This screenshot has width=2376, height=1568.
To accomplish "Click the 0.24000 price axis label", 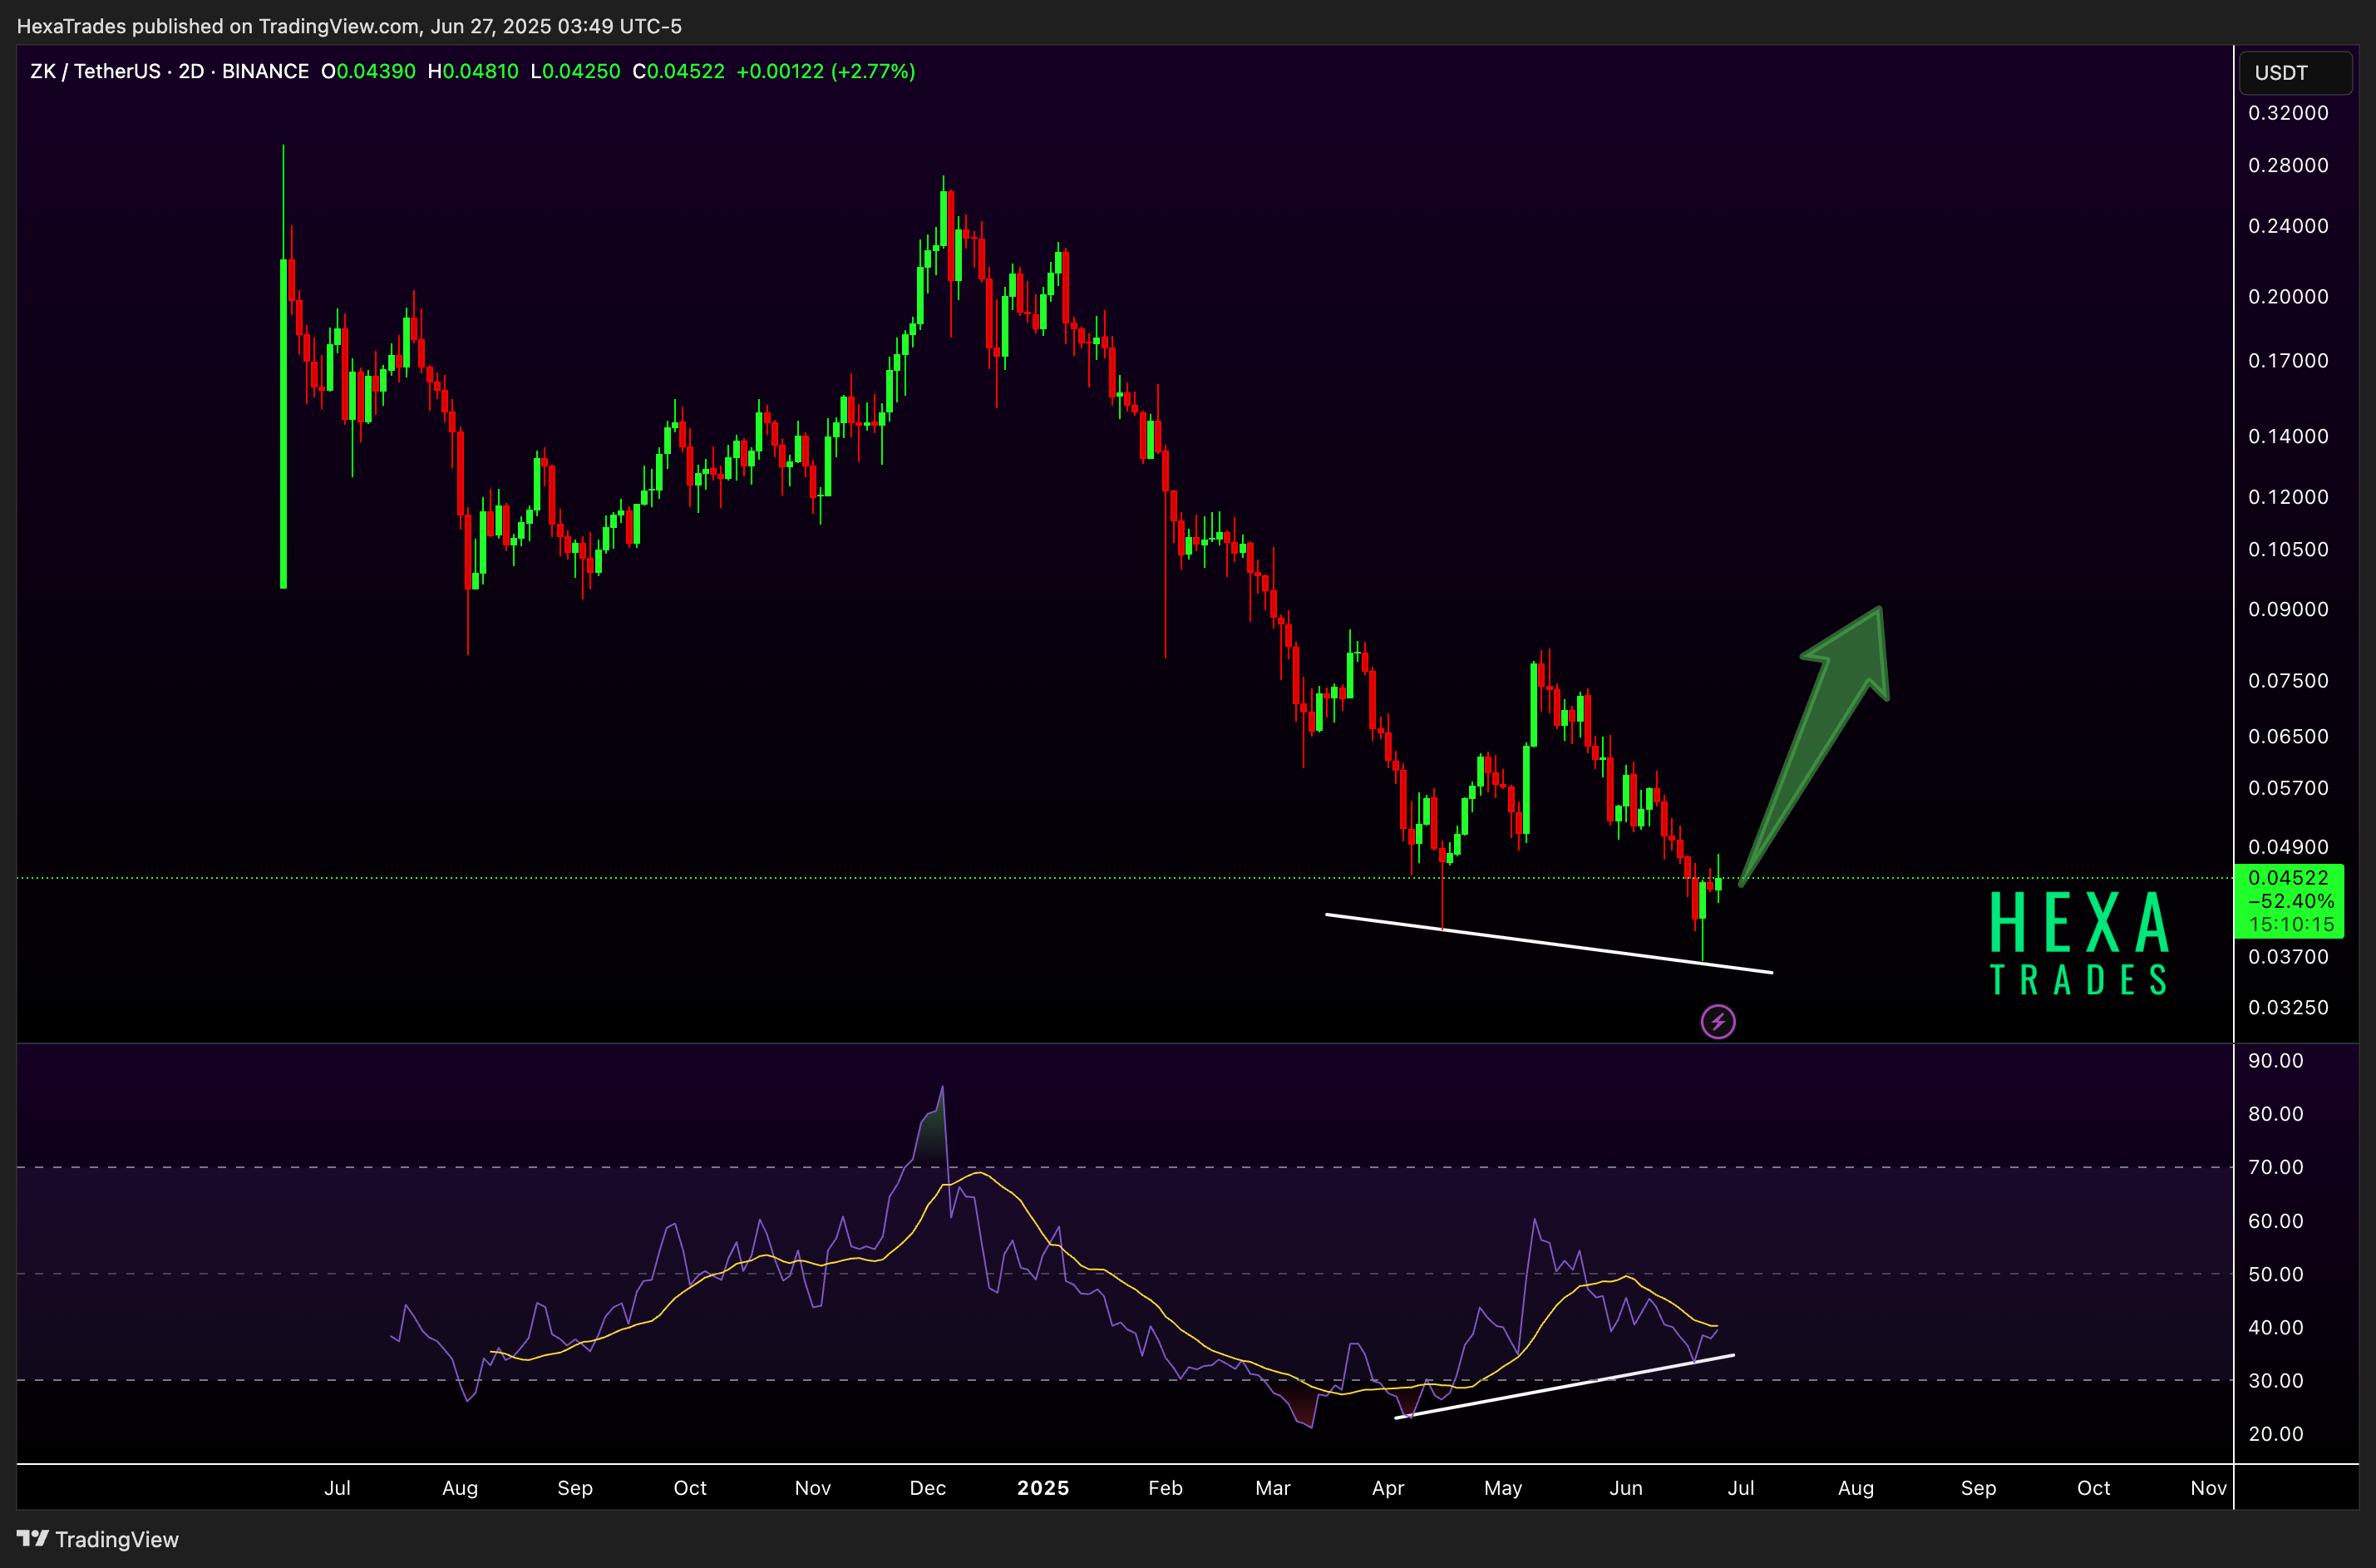I will pos(2288,226).
